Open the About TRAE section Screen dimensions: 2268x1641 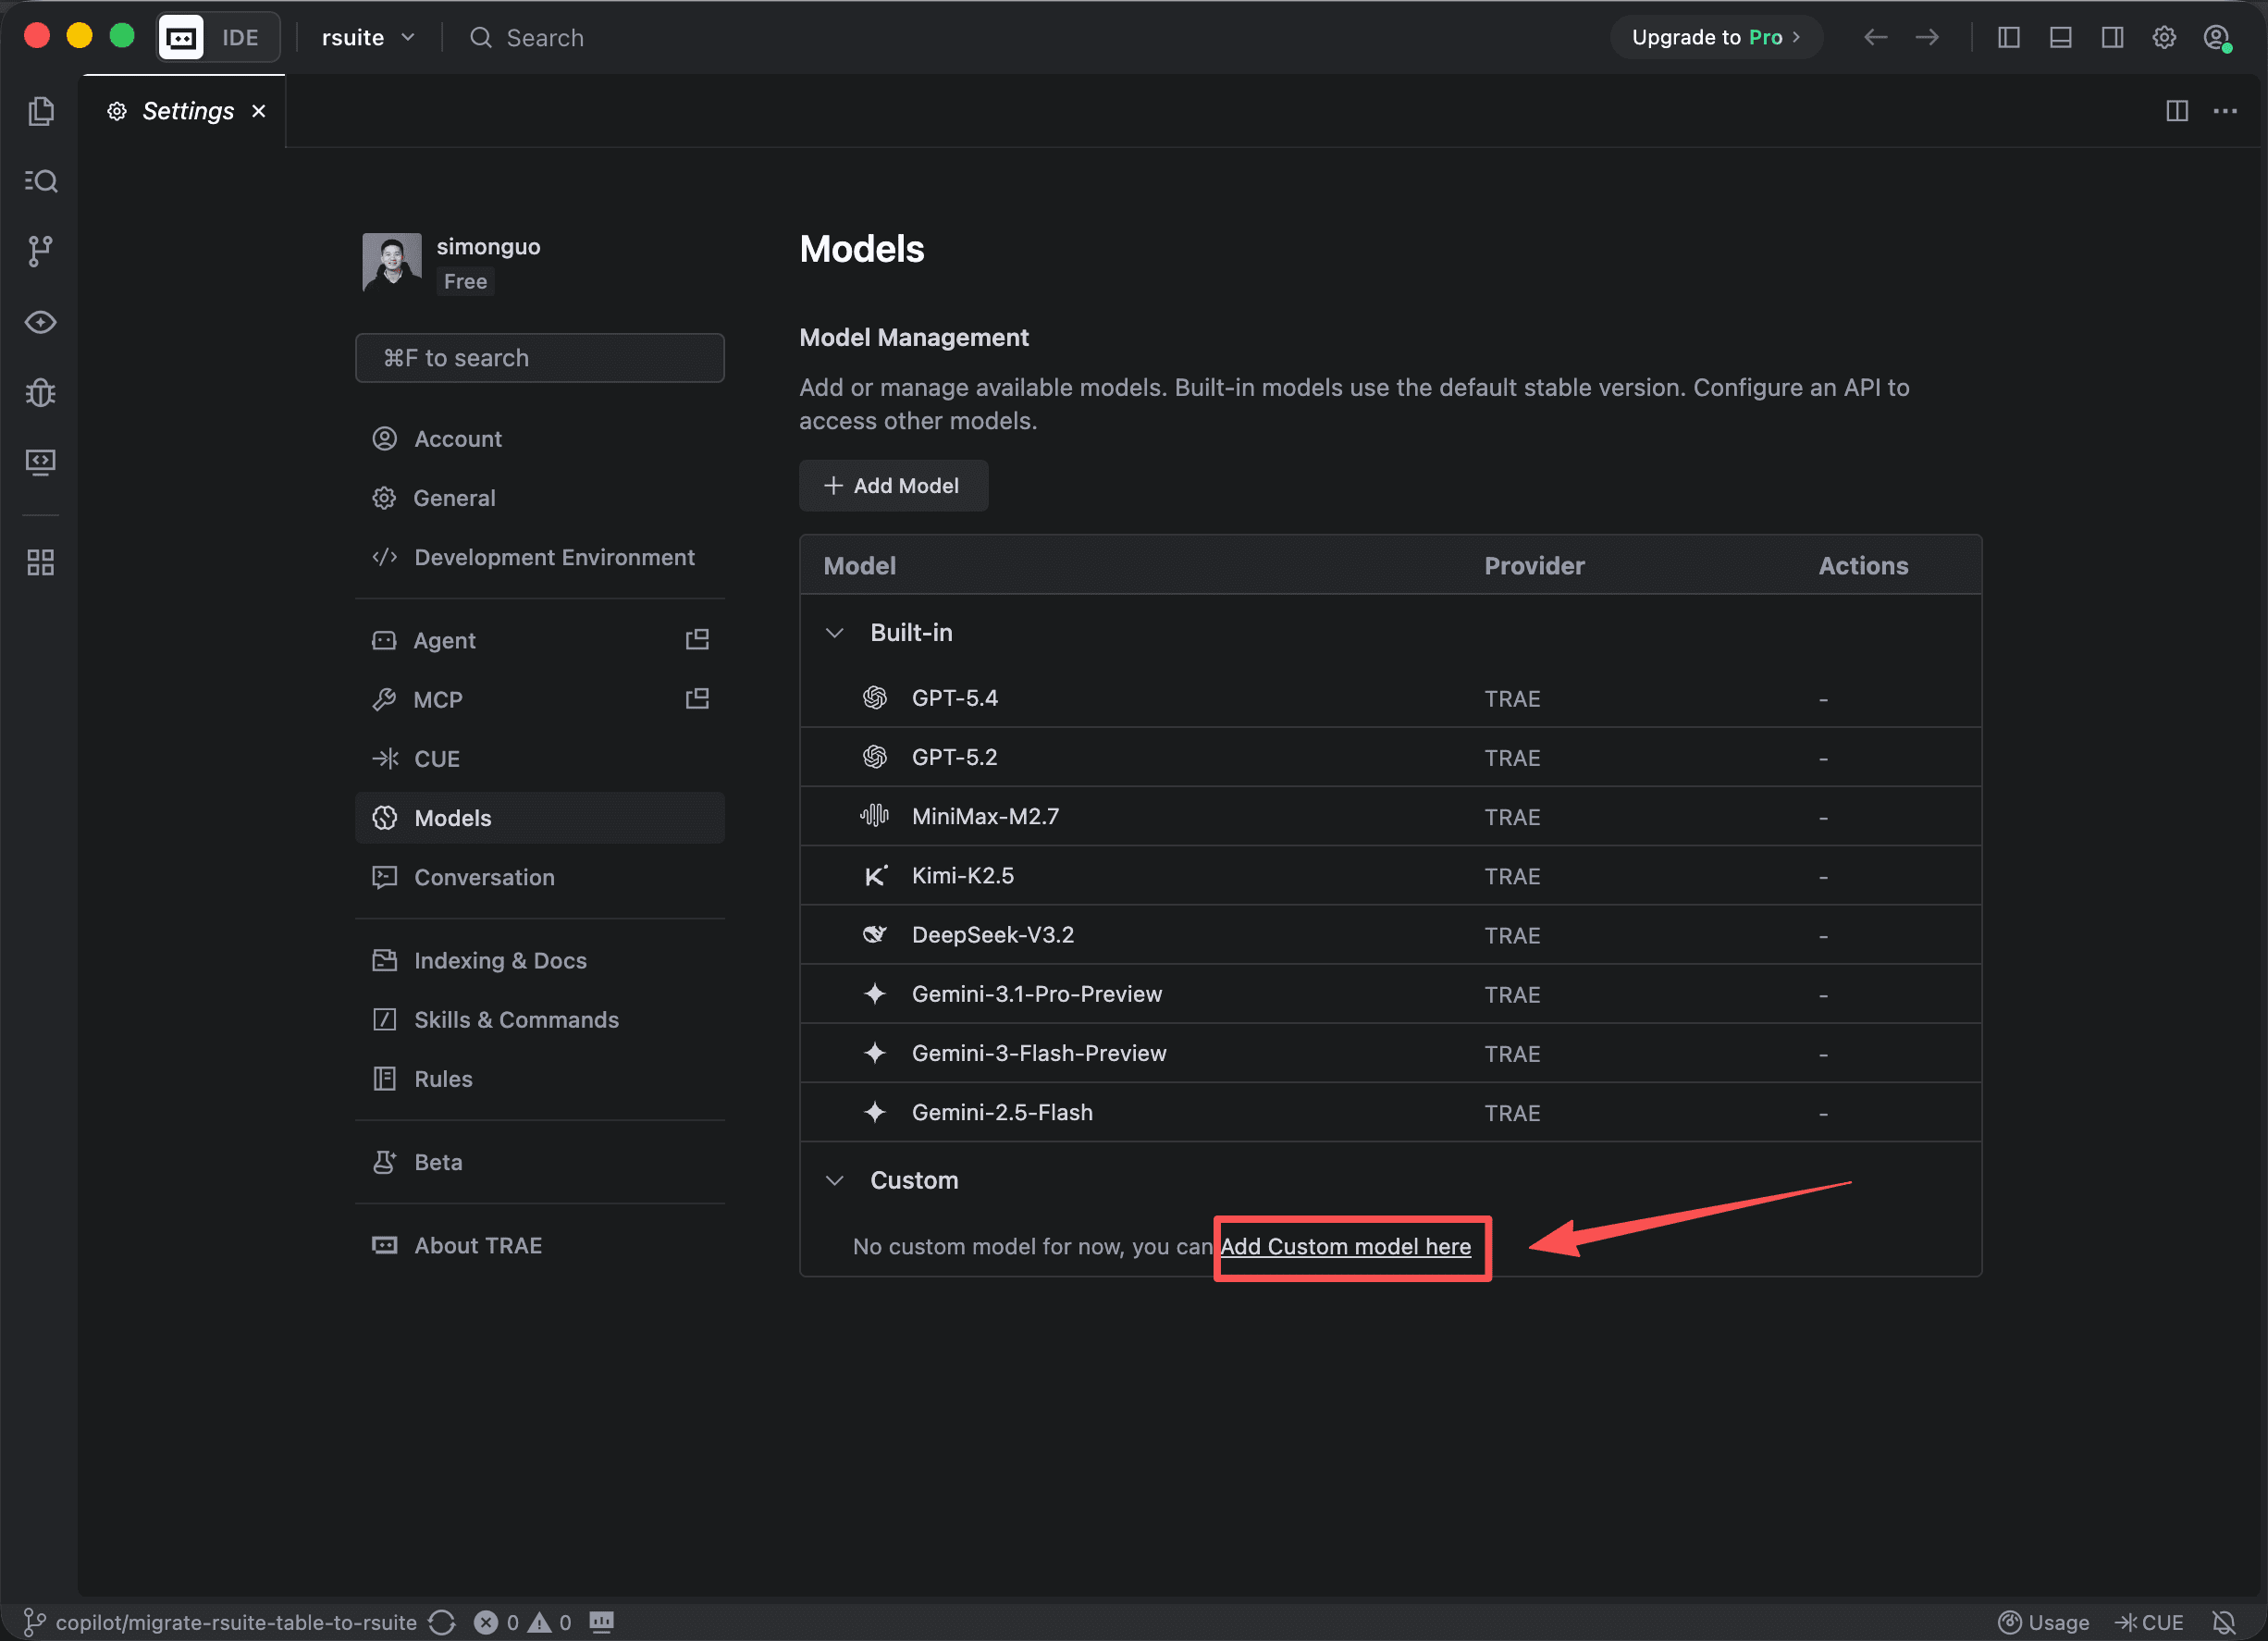(x=540, y=1246)
